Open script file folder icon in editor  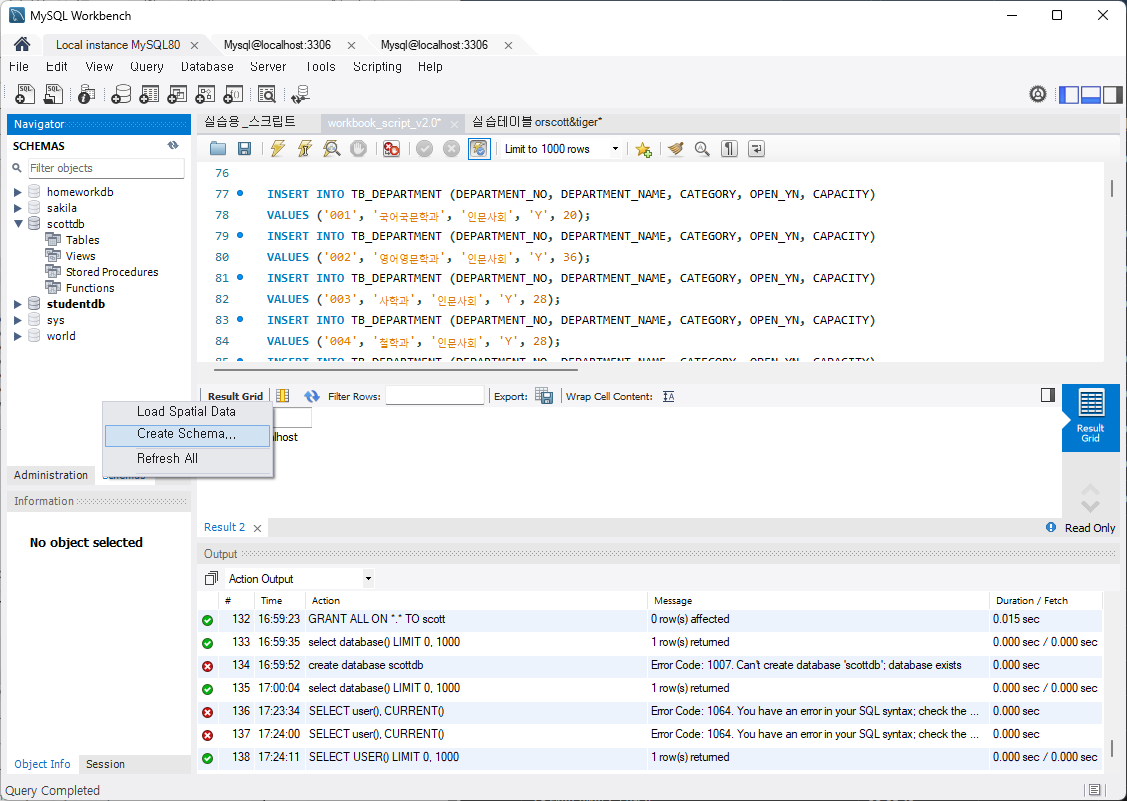pyautogui.click(x=218, y=149)
